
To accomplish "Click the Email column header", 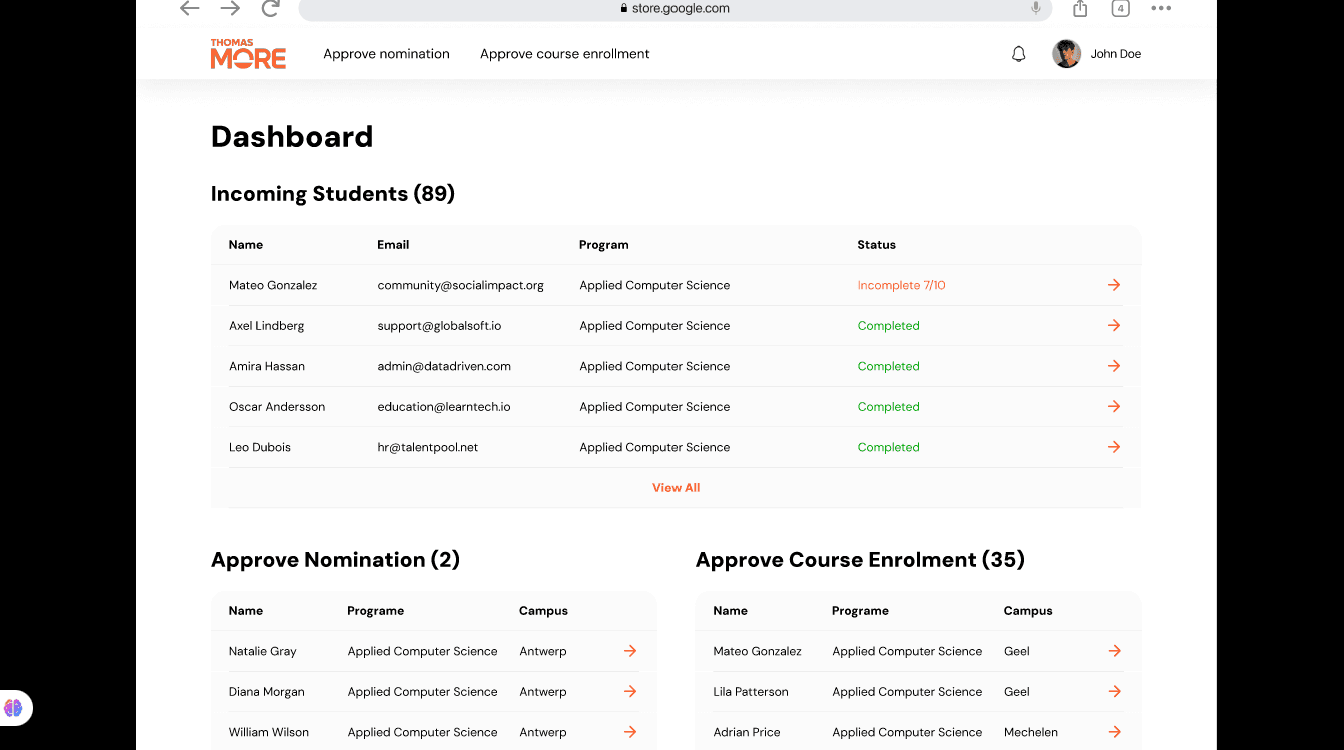I will click(393, 245).
